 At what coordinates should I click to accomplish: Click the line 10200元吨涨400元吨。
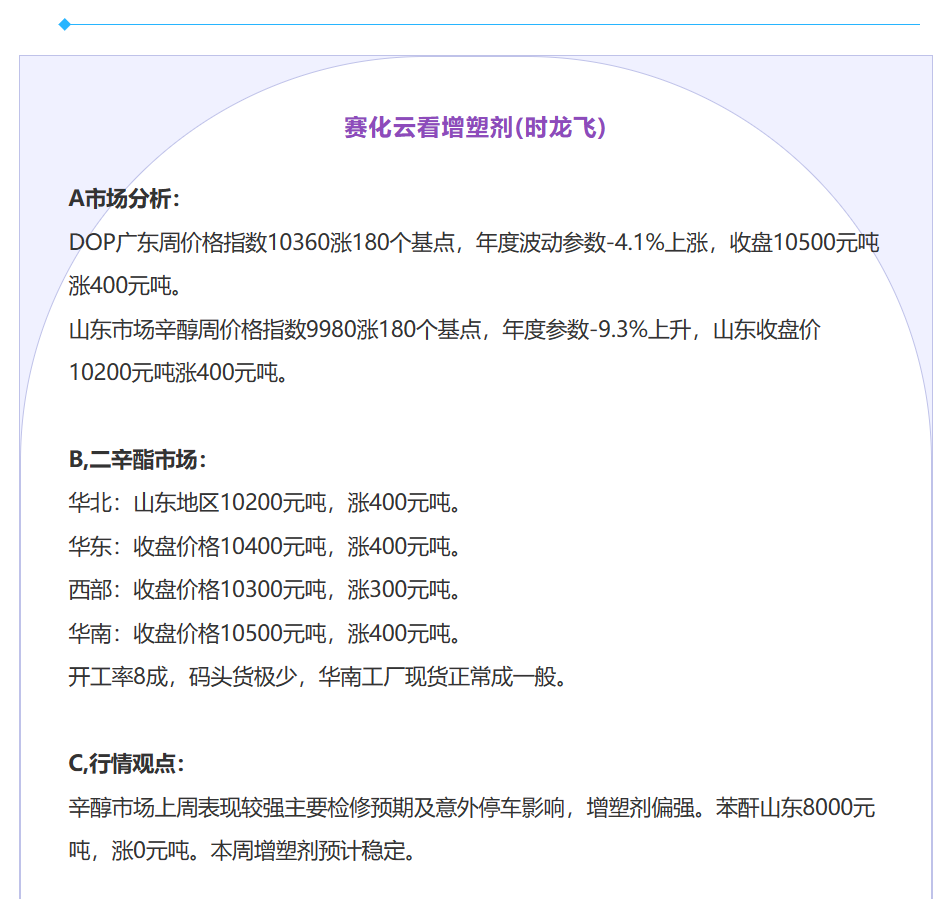178,372
